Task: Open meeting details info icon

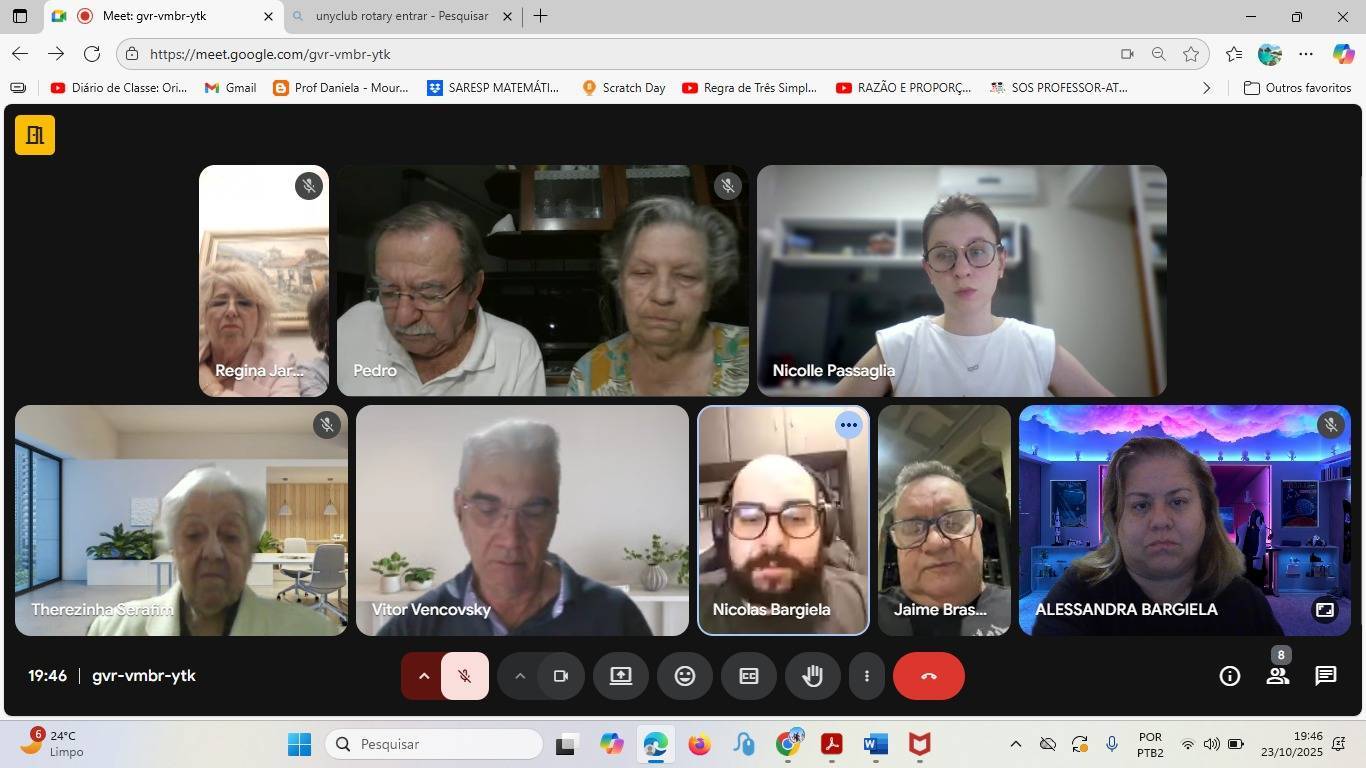Action: (1229, 676)
